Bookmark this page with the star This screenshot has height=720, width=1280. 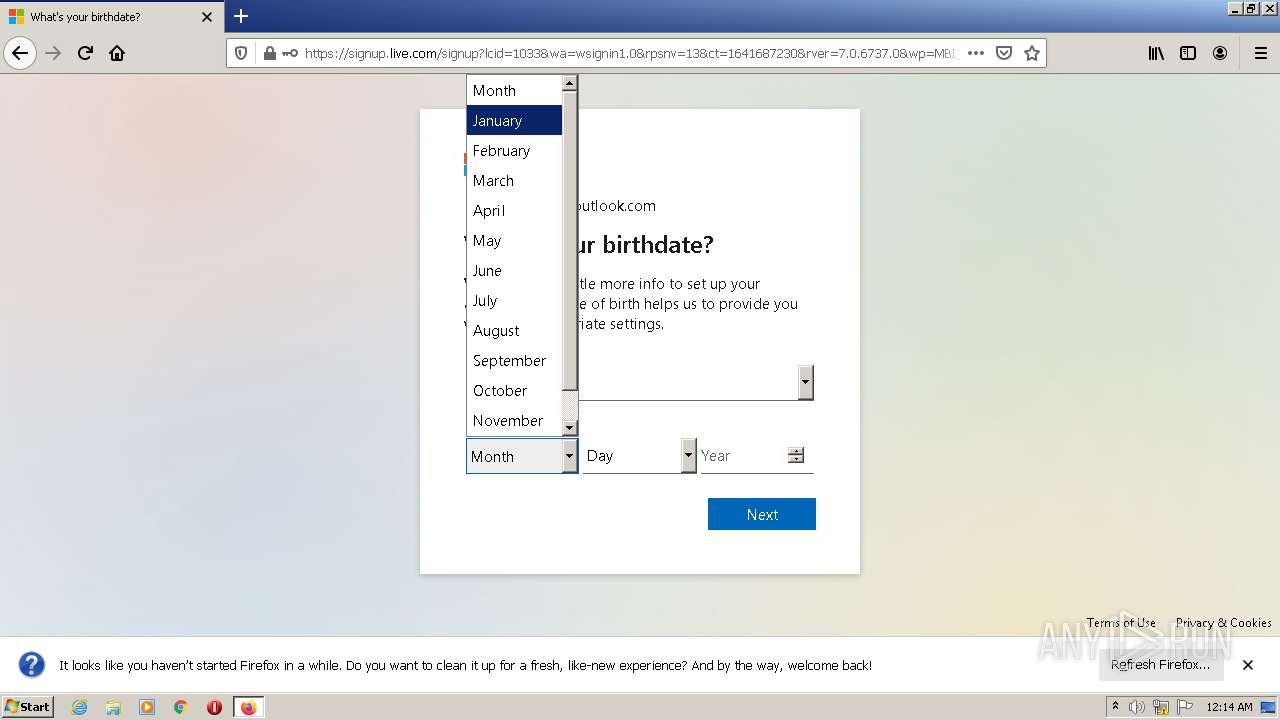pos(1032,53)
